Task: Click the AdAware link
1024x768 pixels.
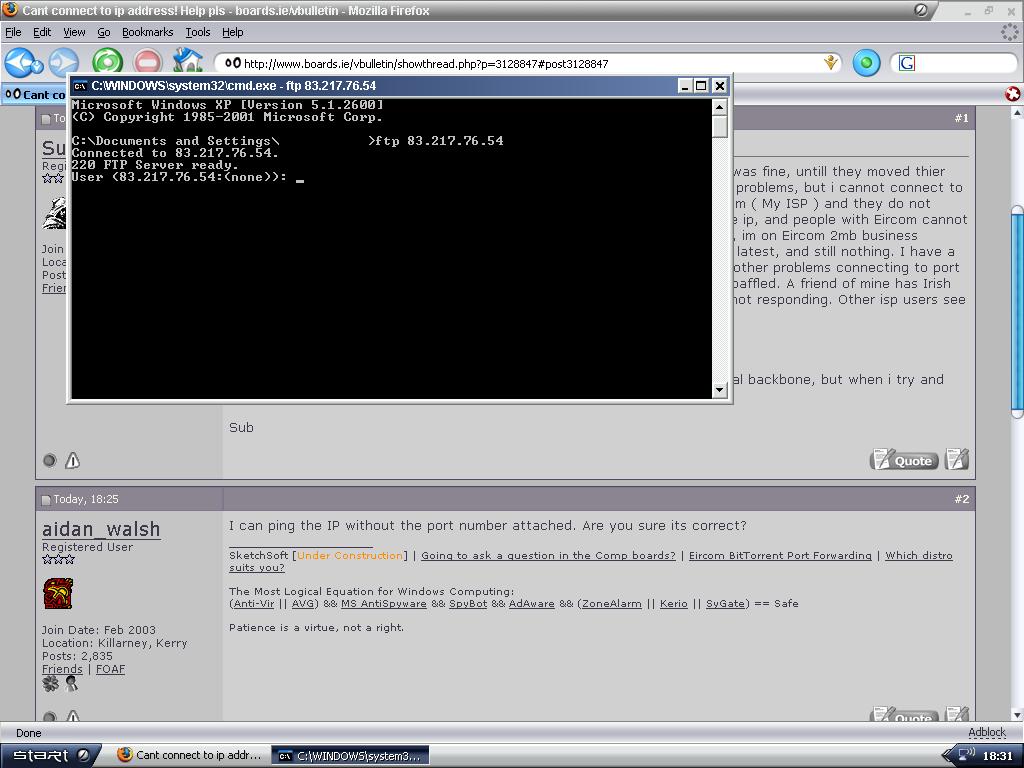Action: (532, 604)
